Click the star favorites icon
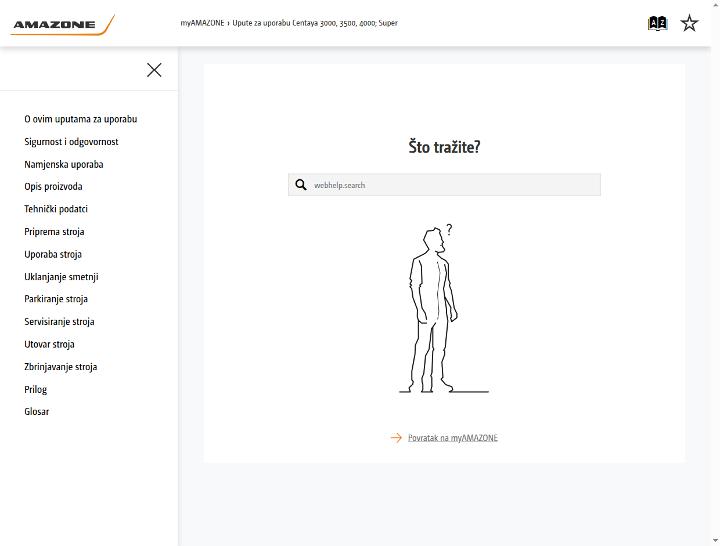The height and width of the screenshot is (546, 720). (689, 23)
